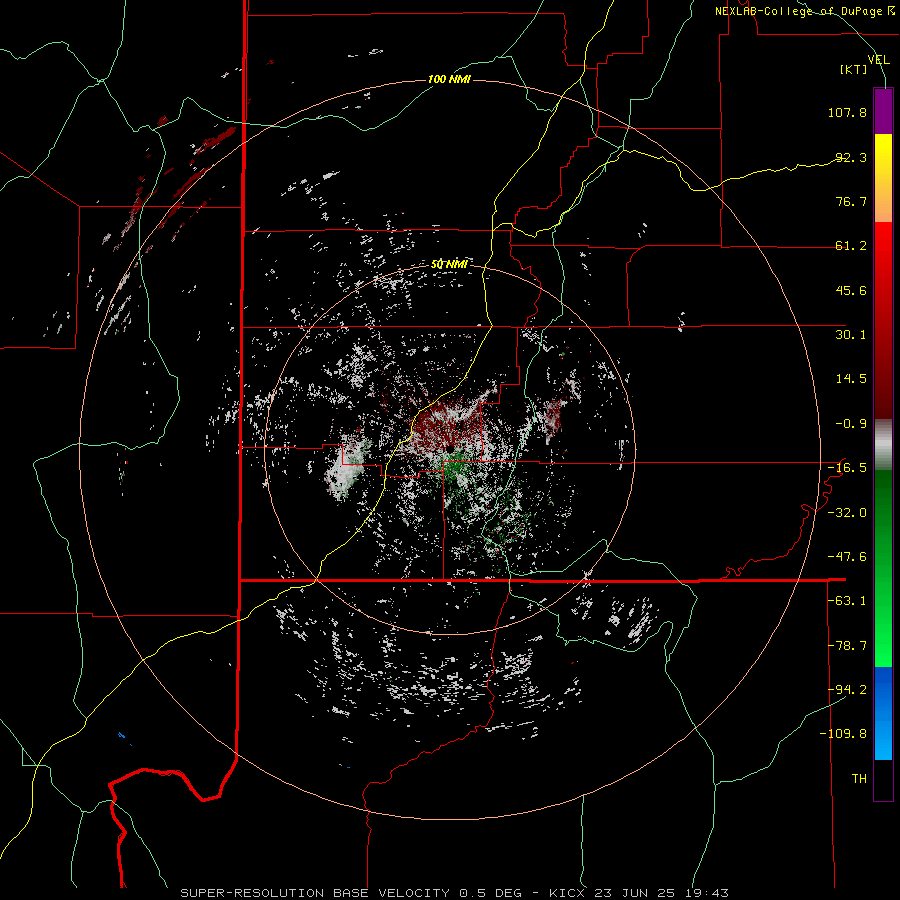This screenshot has height=900, width=900.
Task: Click the 23 JUN 25 date stamp
Action: [635, 893]
